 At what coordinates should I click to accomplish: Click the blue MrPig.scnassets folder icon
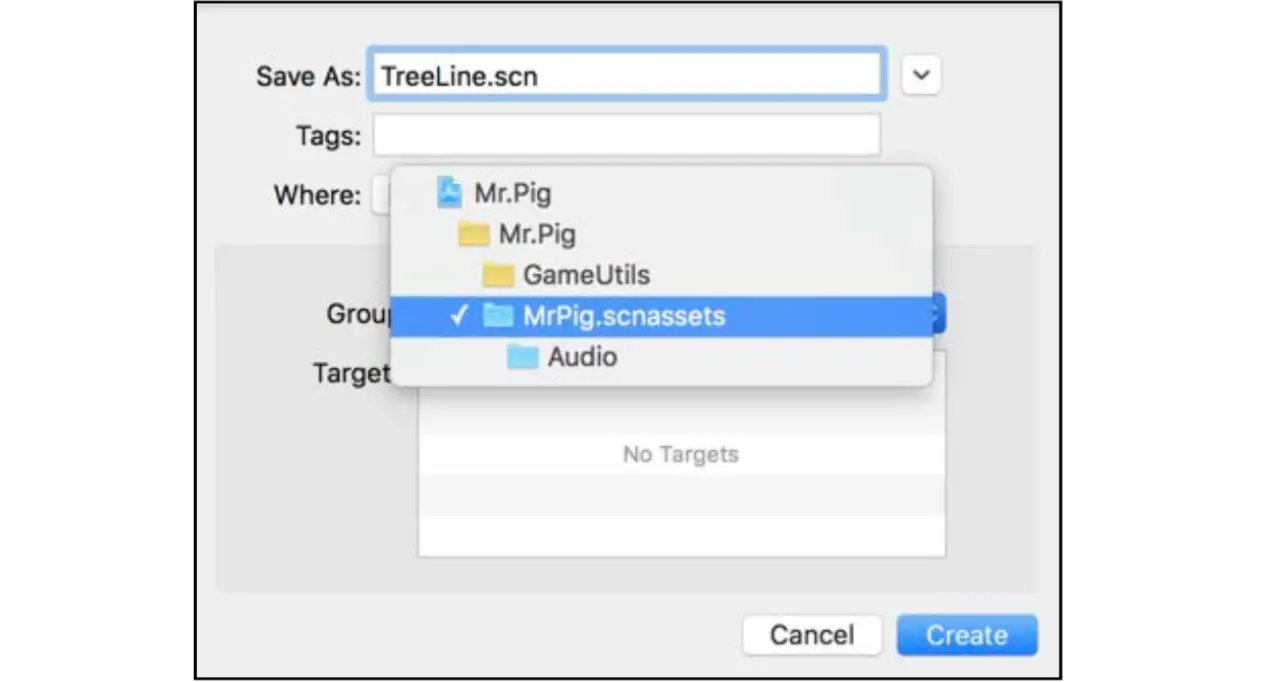[x=497, y=316]
